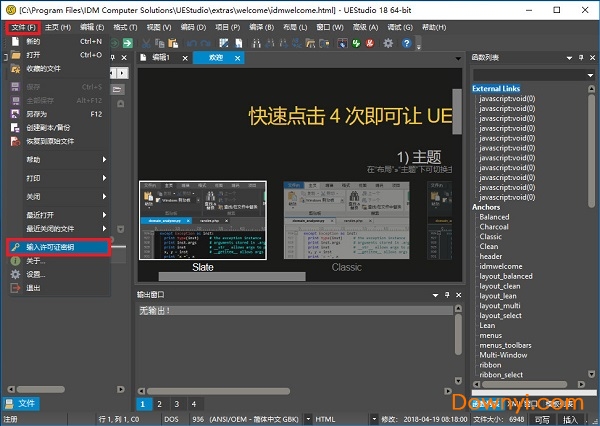Select 输入许可证密钥 in the File menu

coord(59,247)
